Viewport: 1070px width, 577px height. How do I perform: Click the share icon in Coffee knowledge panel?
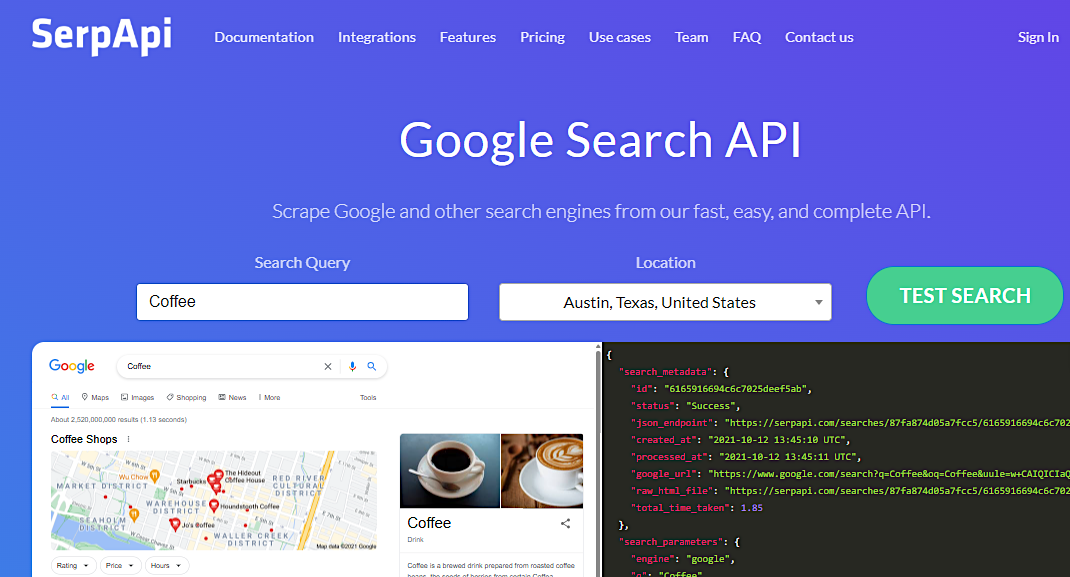pos(565,523)
